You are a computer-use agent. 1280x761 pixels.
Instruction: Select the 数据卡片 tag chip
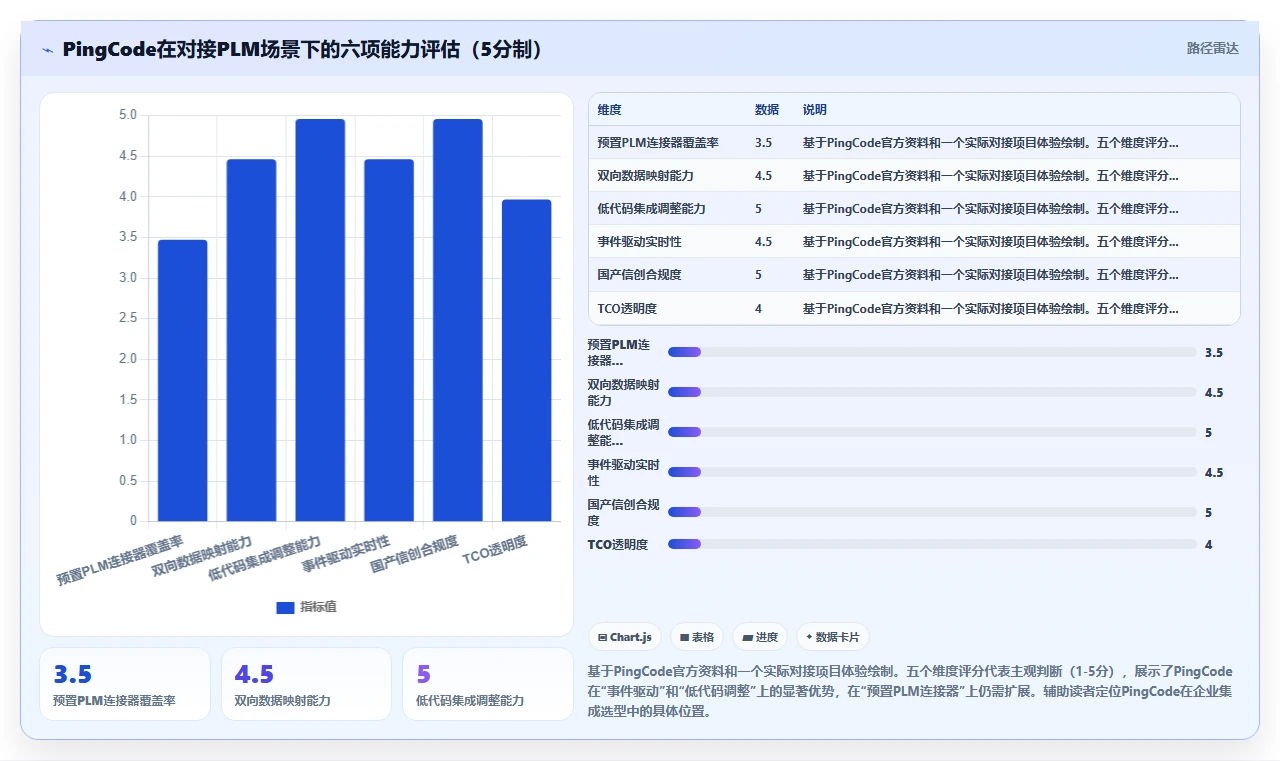click(832, 637)
